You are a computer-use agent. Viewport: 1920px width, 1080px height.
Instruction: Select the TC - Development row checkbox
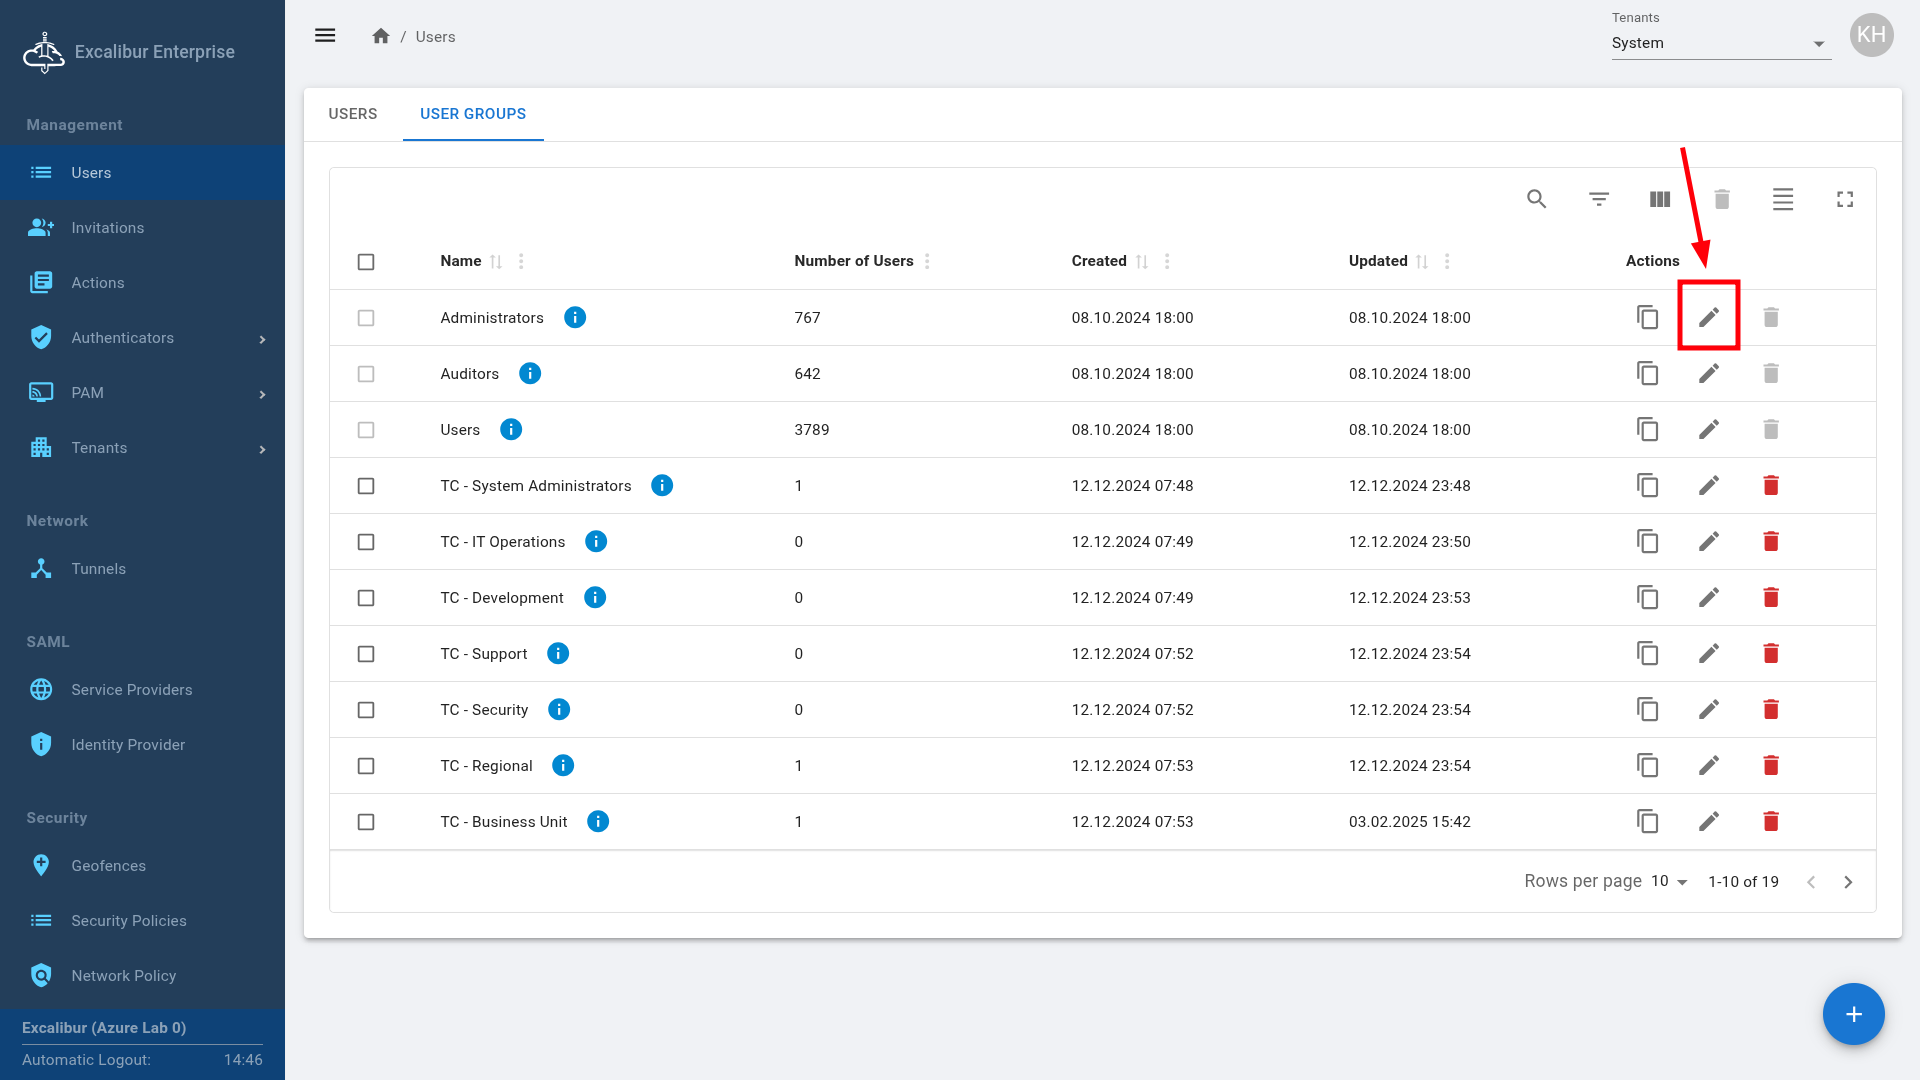(x=366, y=598)
